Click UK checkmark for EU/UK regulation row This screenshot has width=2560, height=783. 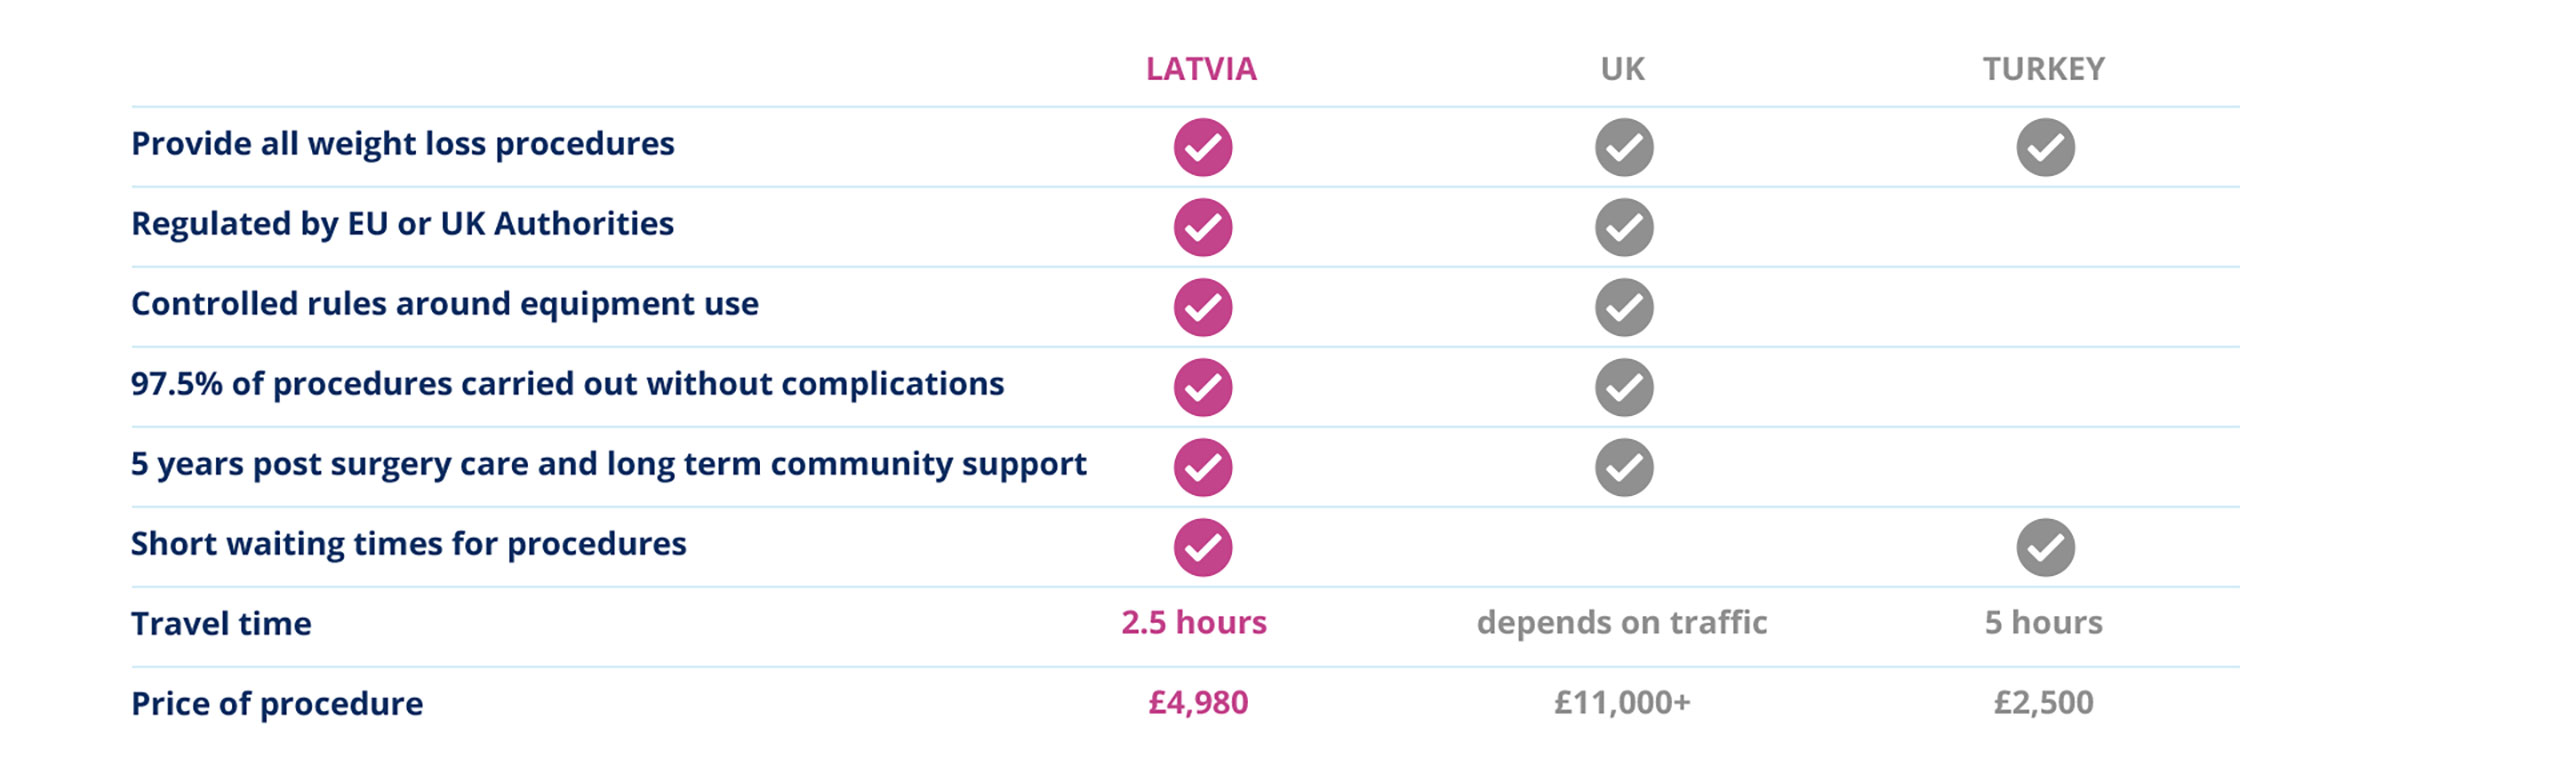(x=1624, y=227)
